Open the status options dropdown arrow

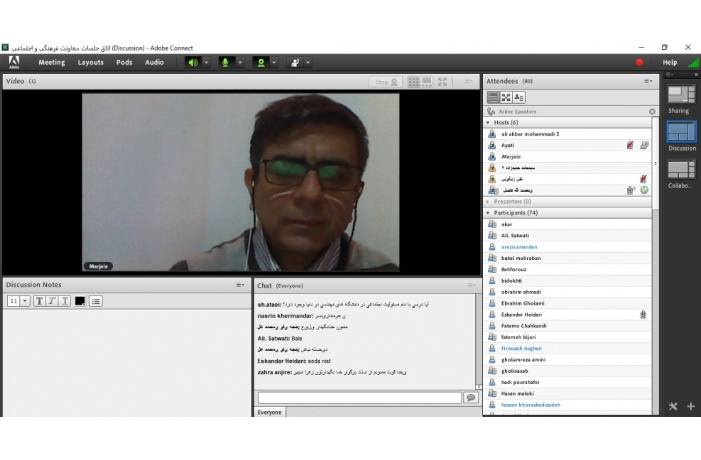[308, 63]
